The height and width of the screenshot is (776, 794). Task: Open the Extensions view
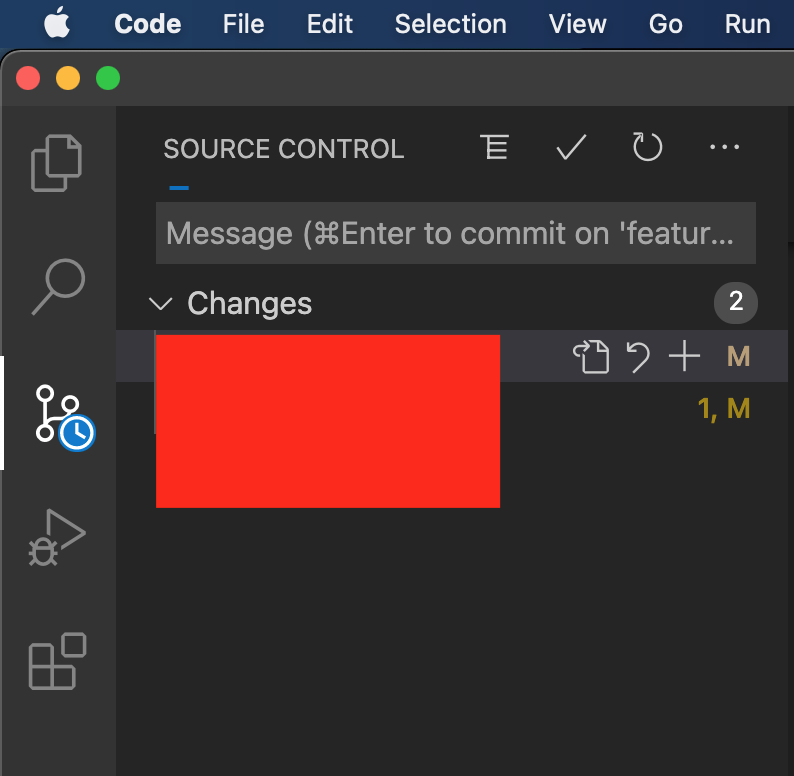(57, 661)
